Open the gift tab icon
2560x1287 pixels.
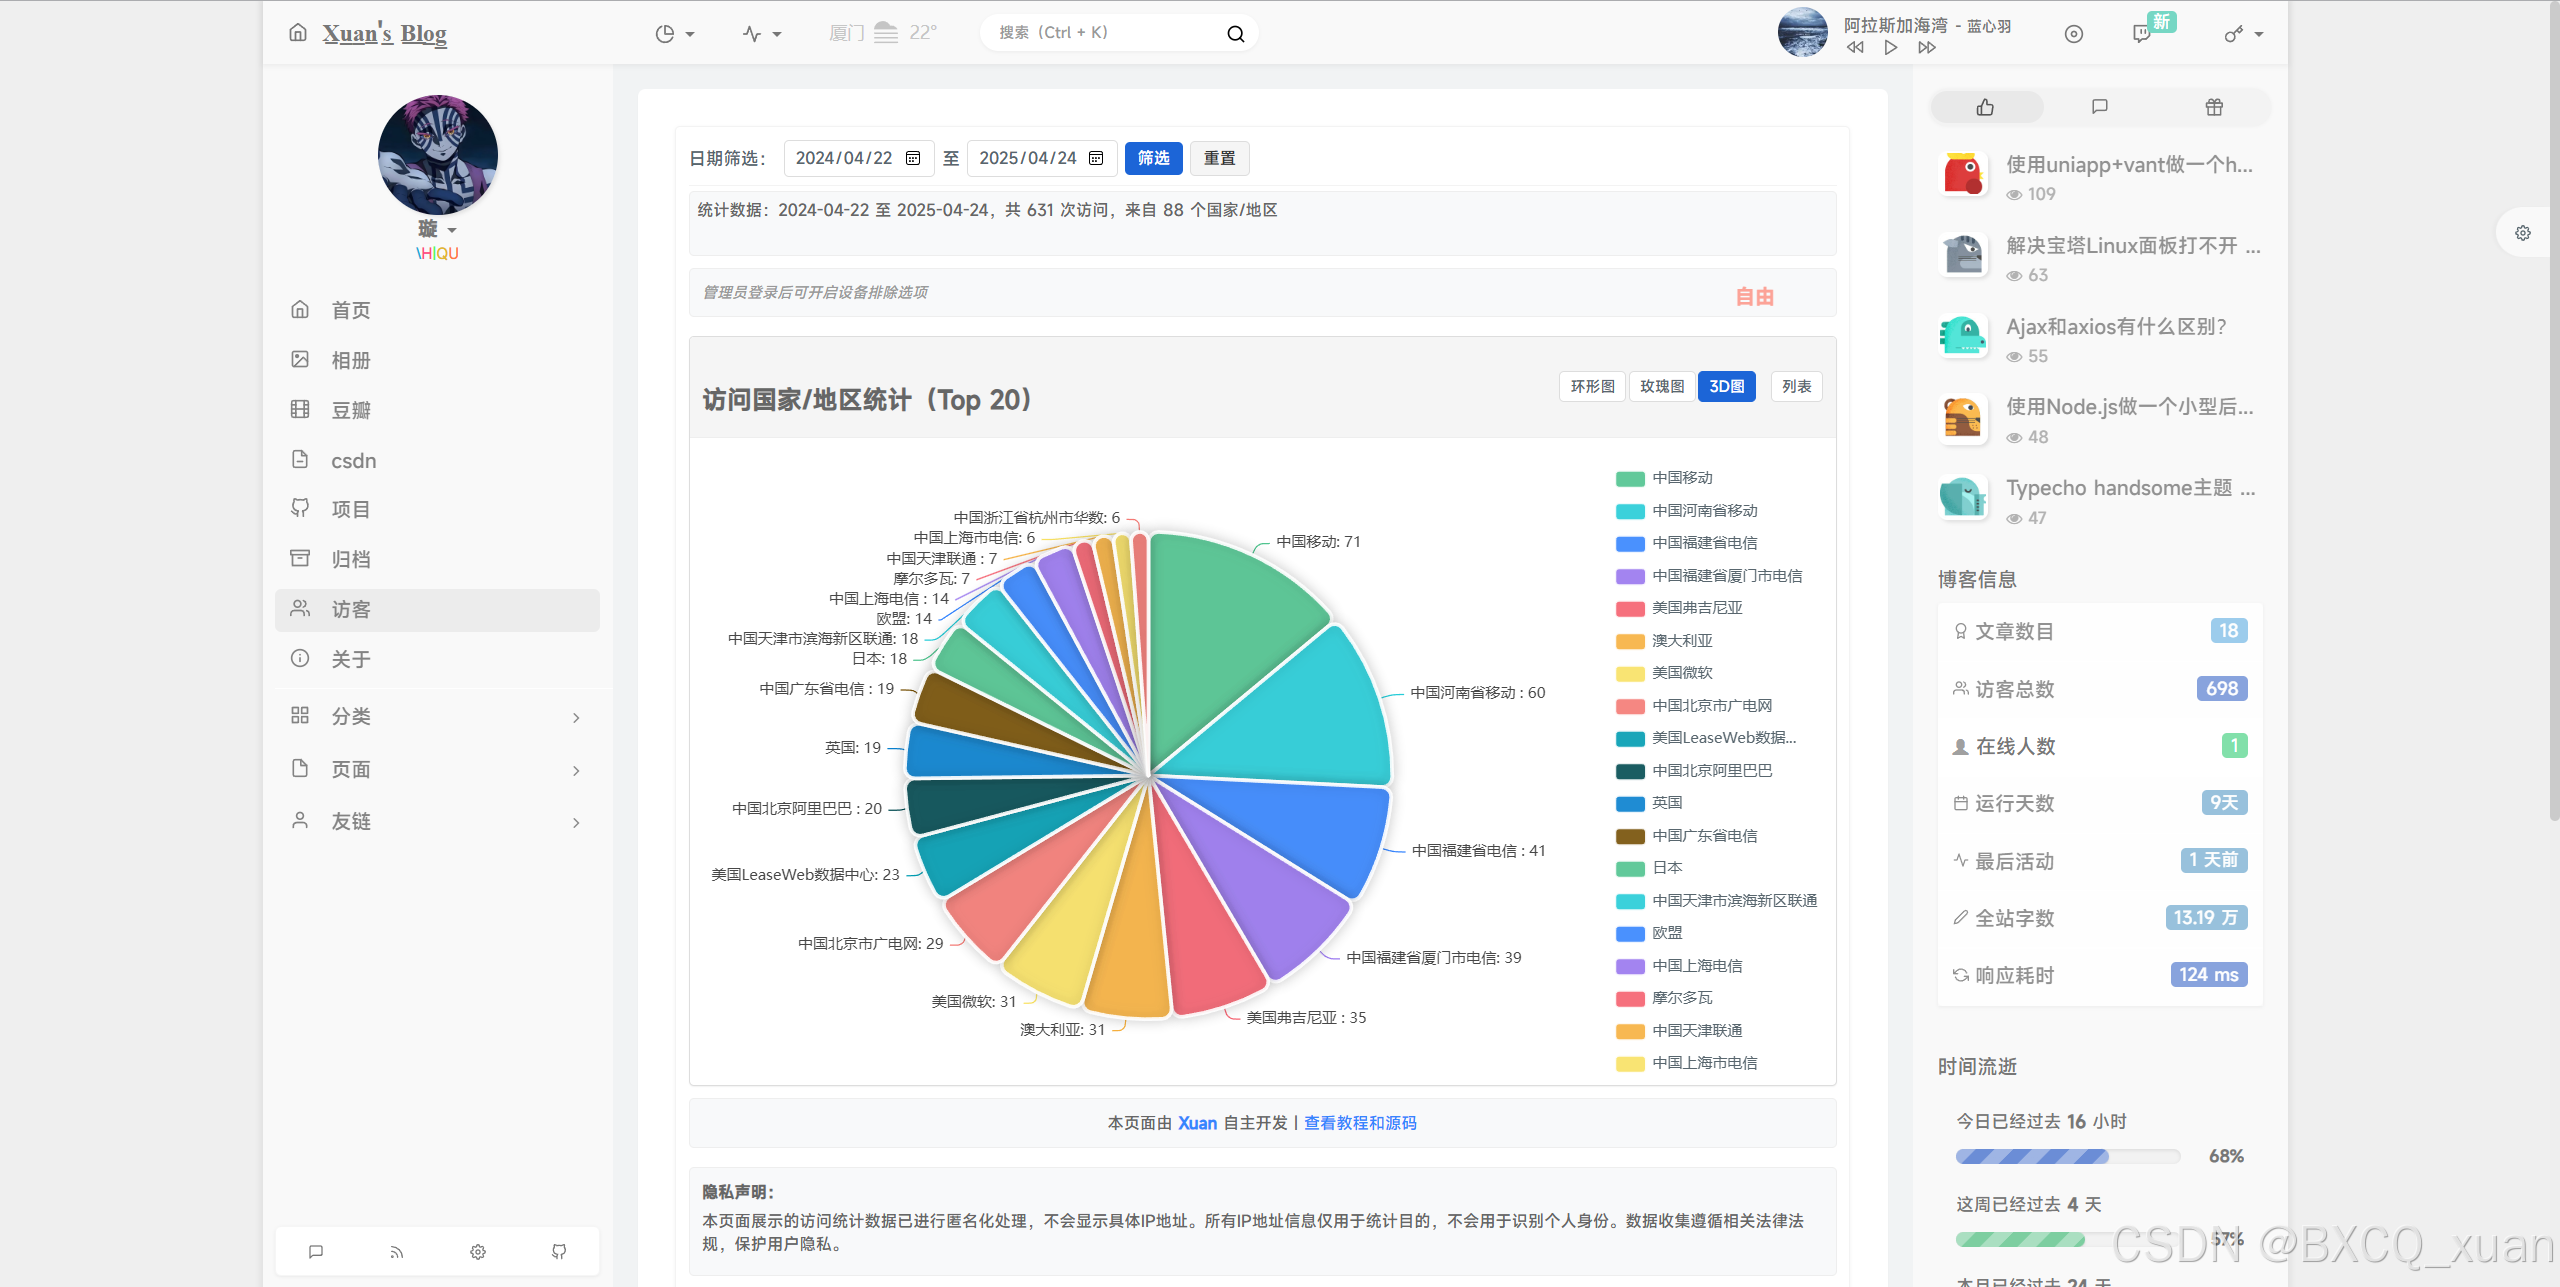pyautogui.click(x=2214, y=107)
